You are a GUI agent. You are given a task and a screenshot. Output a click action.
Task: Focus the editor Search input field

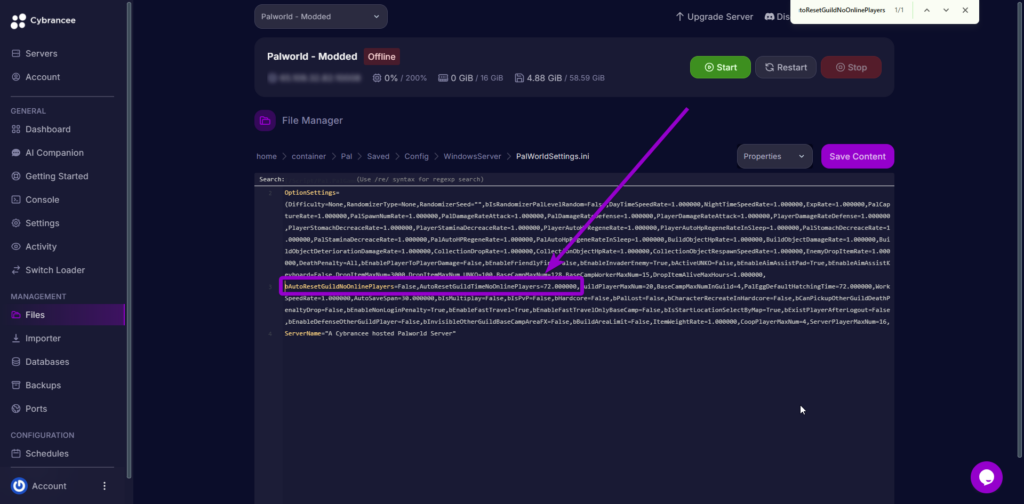point(320,179)
